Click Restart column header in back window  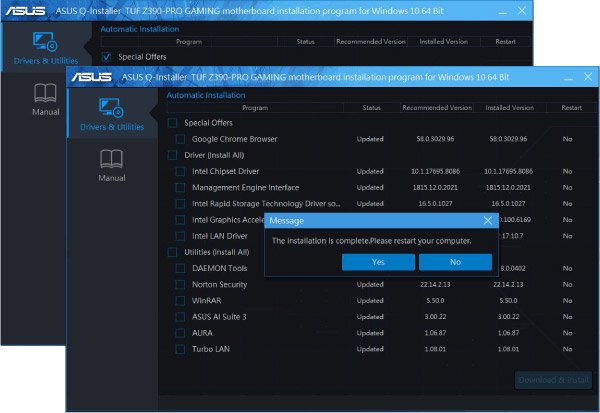505,42
